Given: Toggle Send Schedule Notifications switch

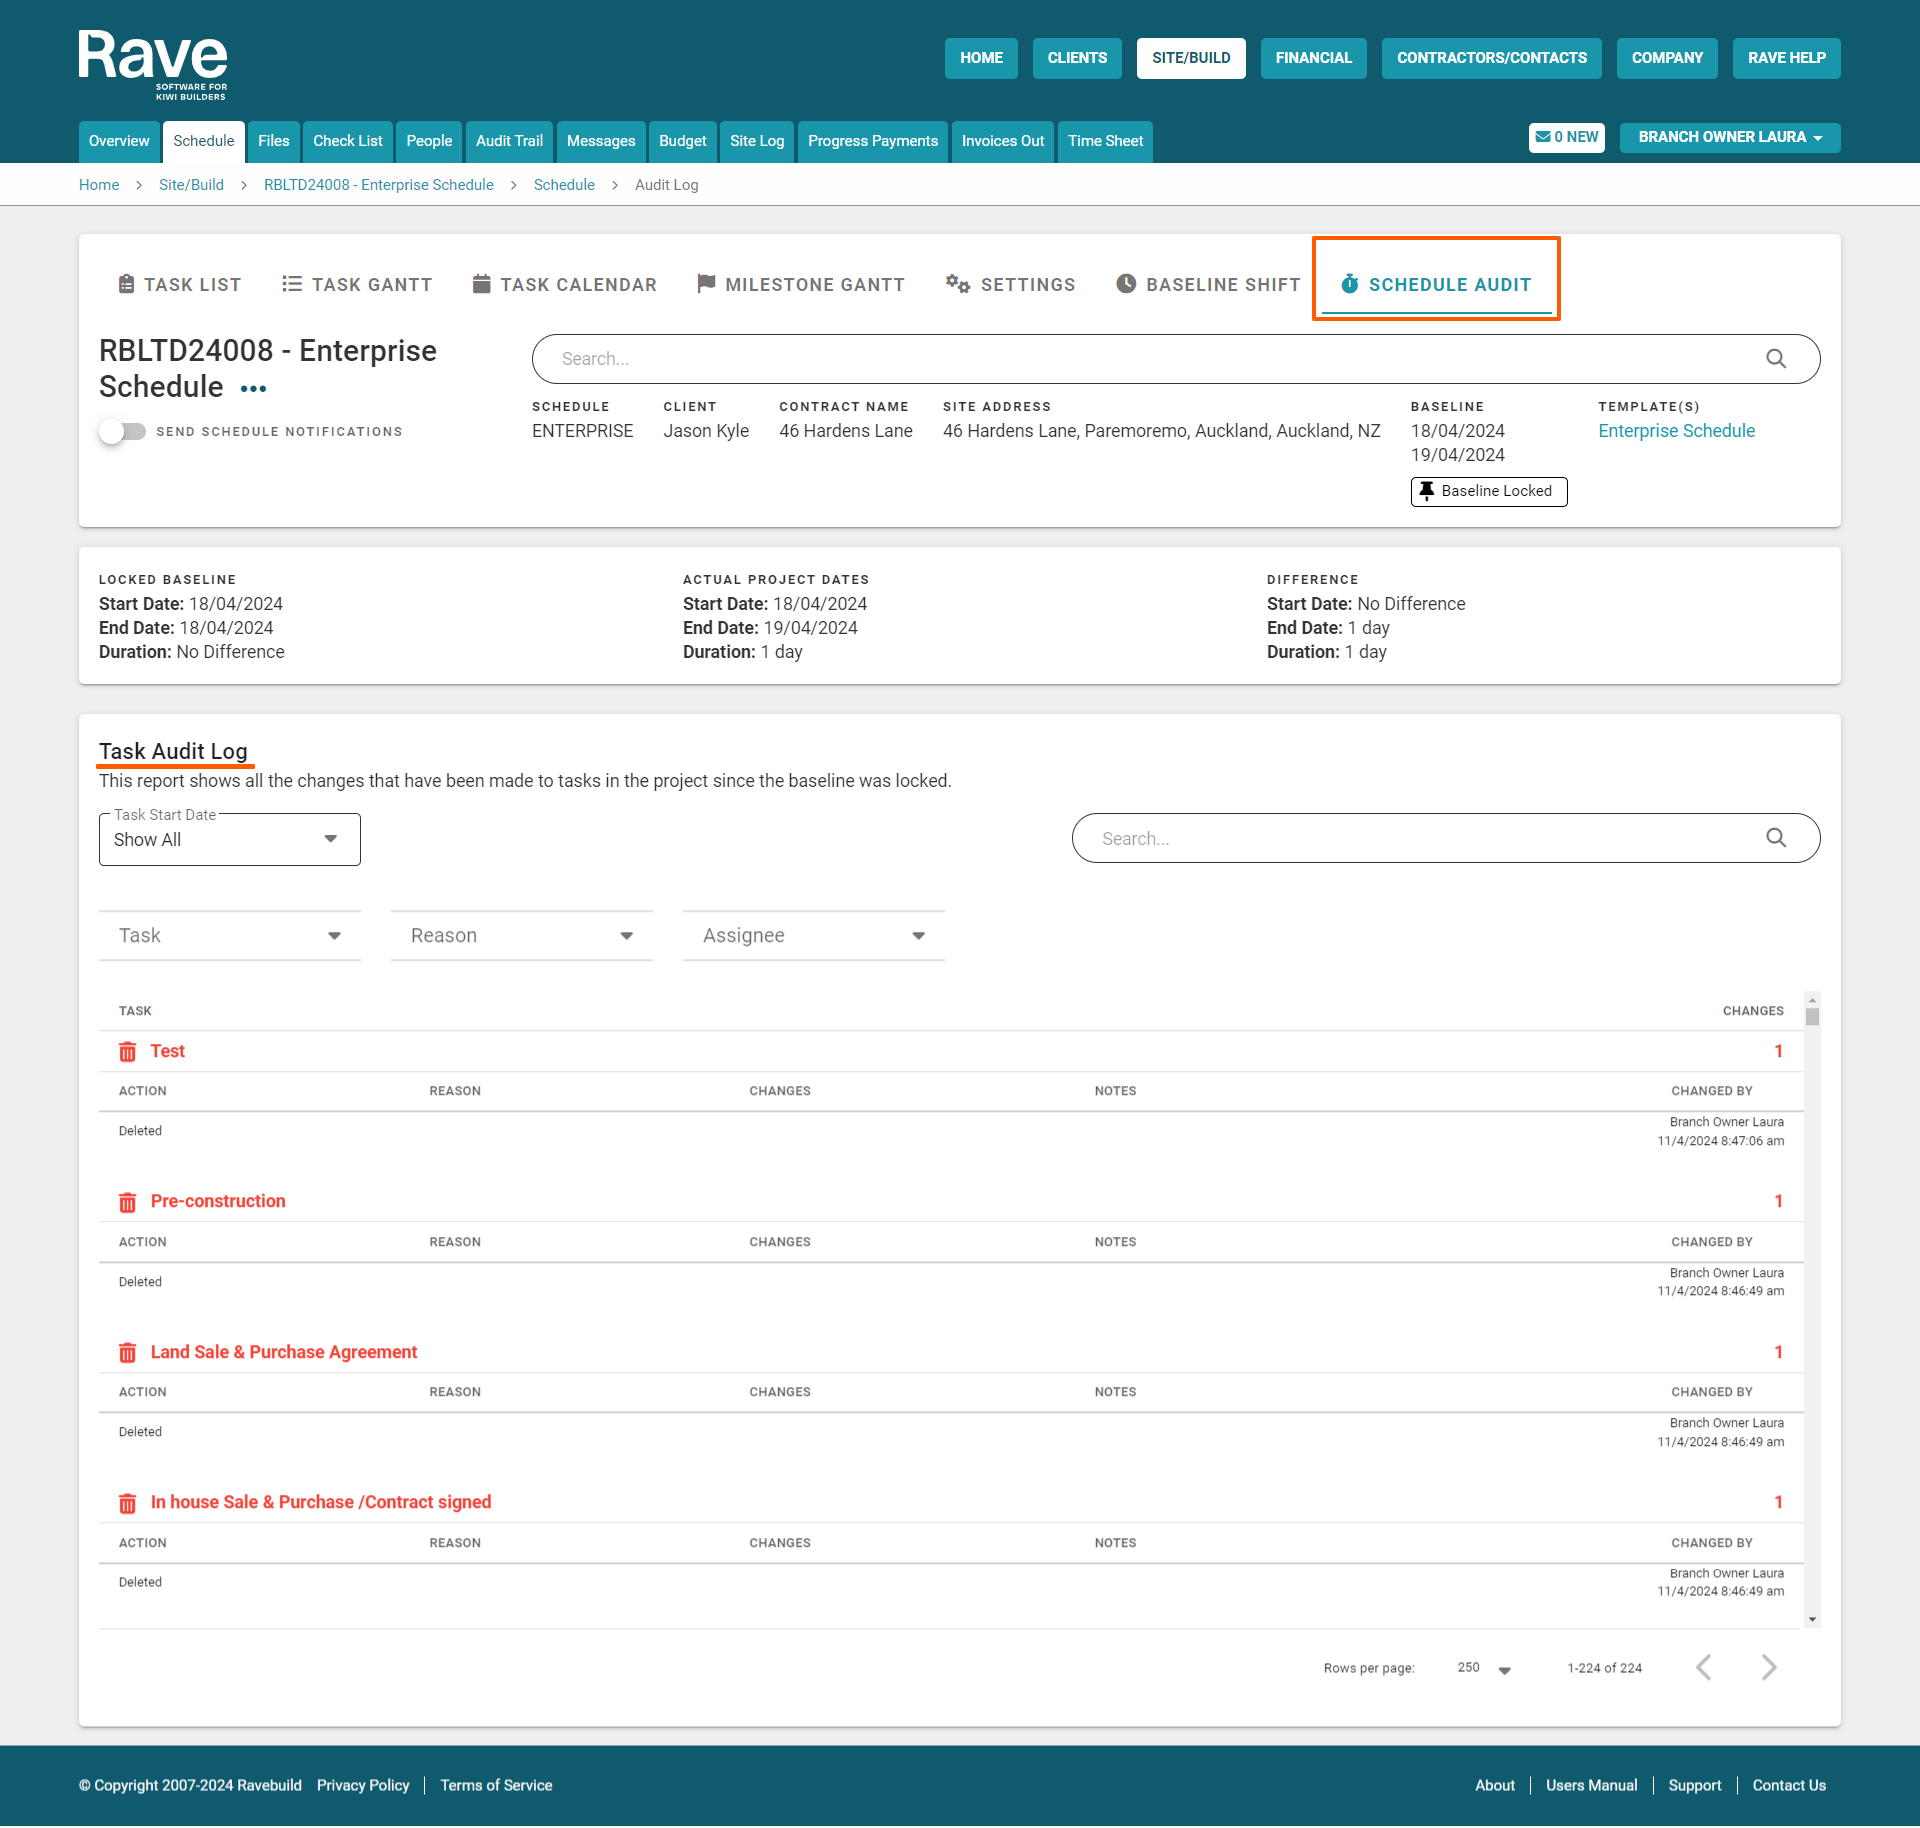Looking at the screenshot, I should pos(122,432).
